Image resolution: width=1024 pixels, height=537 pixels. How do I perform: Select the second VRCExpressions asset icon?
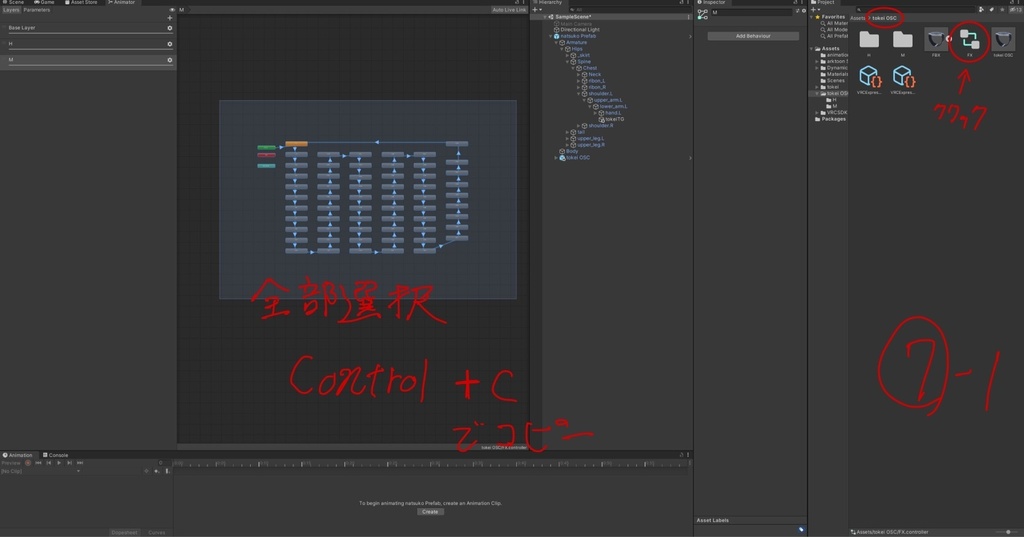pyautogui.click(x=903, y=76)
